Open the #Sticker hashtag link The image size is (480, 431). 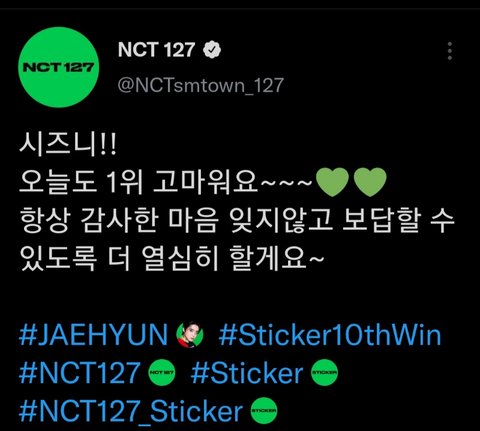click(x=247, y=373)
